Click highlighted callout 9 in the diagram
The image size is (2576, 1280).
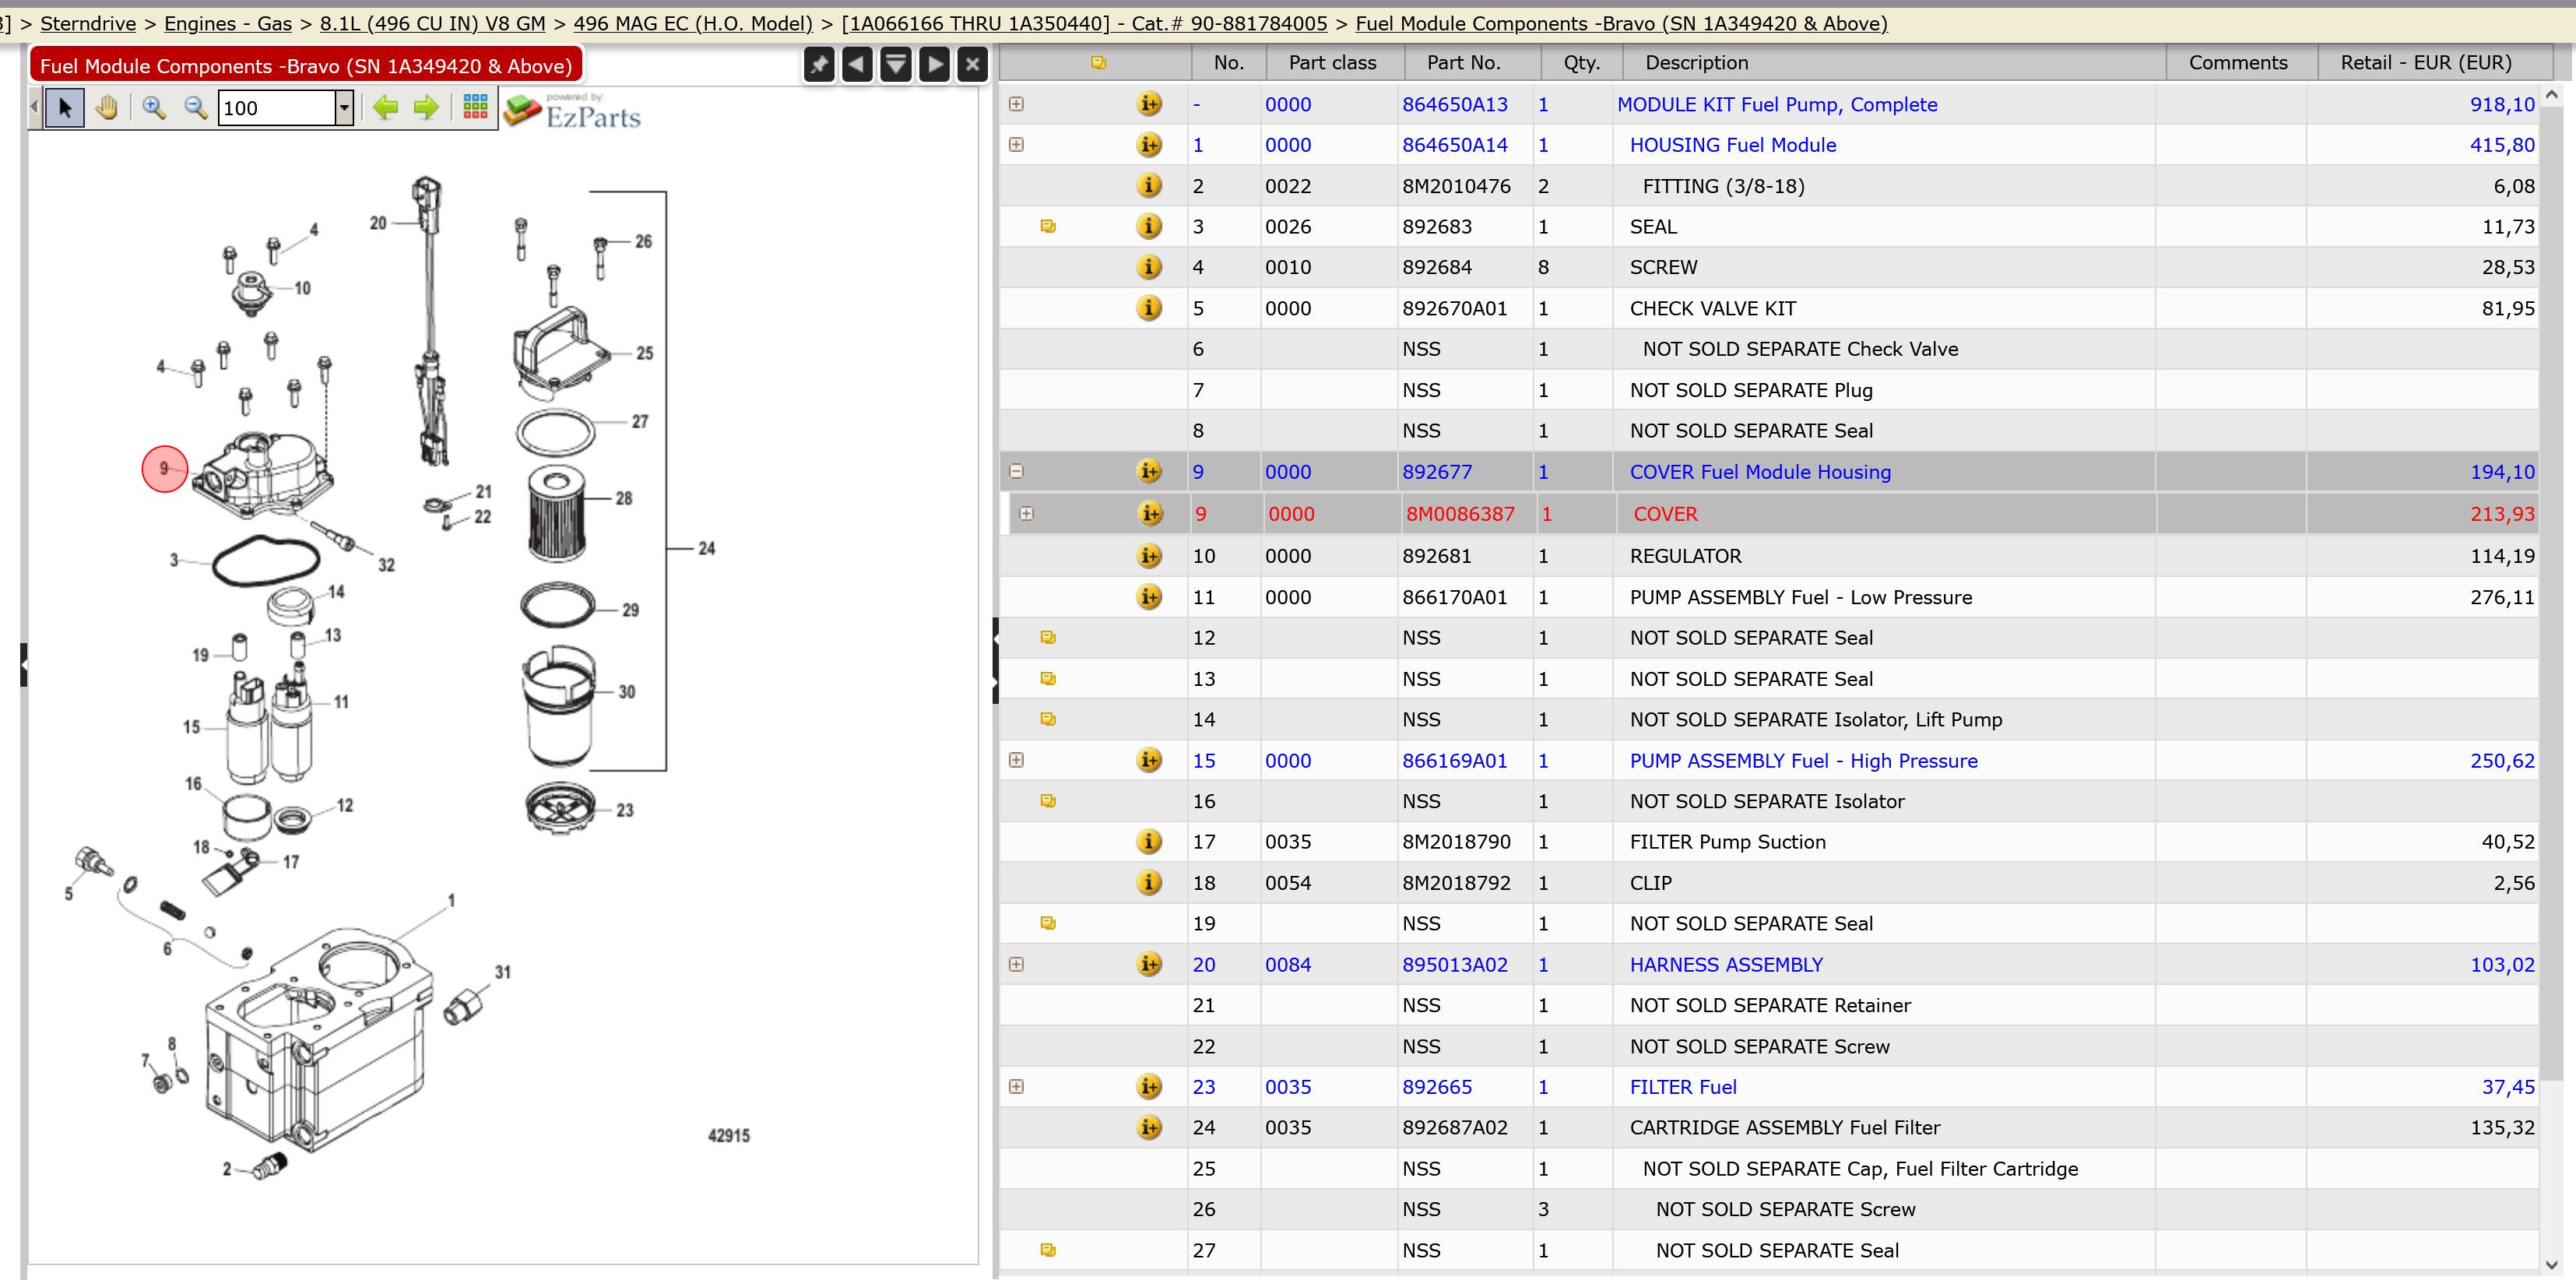pos(165,469)
